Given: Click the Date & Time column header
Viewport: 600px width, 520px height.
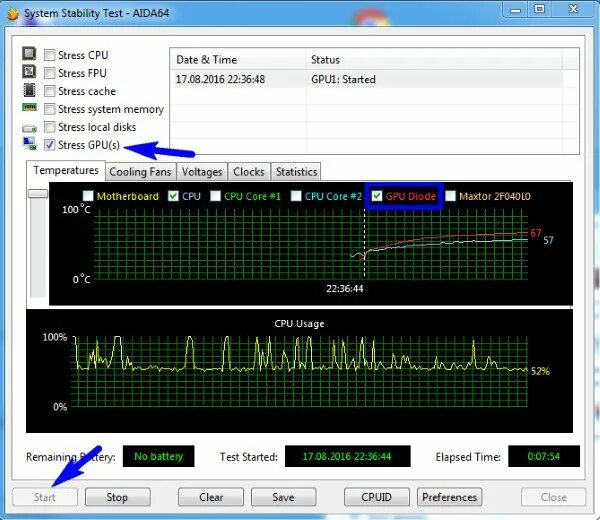Looking at the screenshot, I should [x=238, y=60].
